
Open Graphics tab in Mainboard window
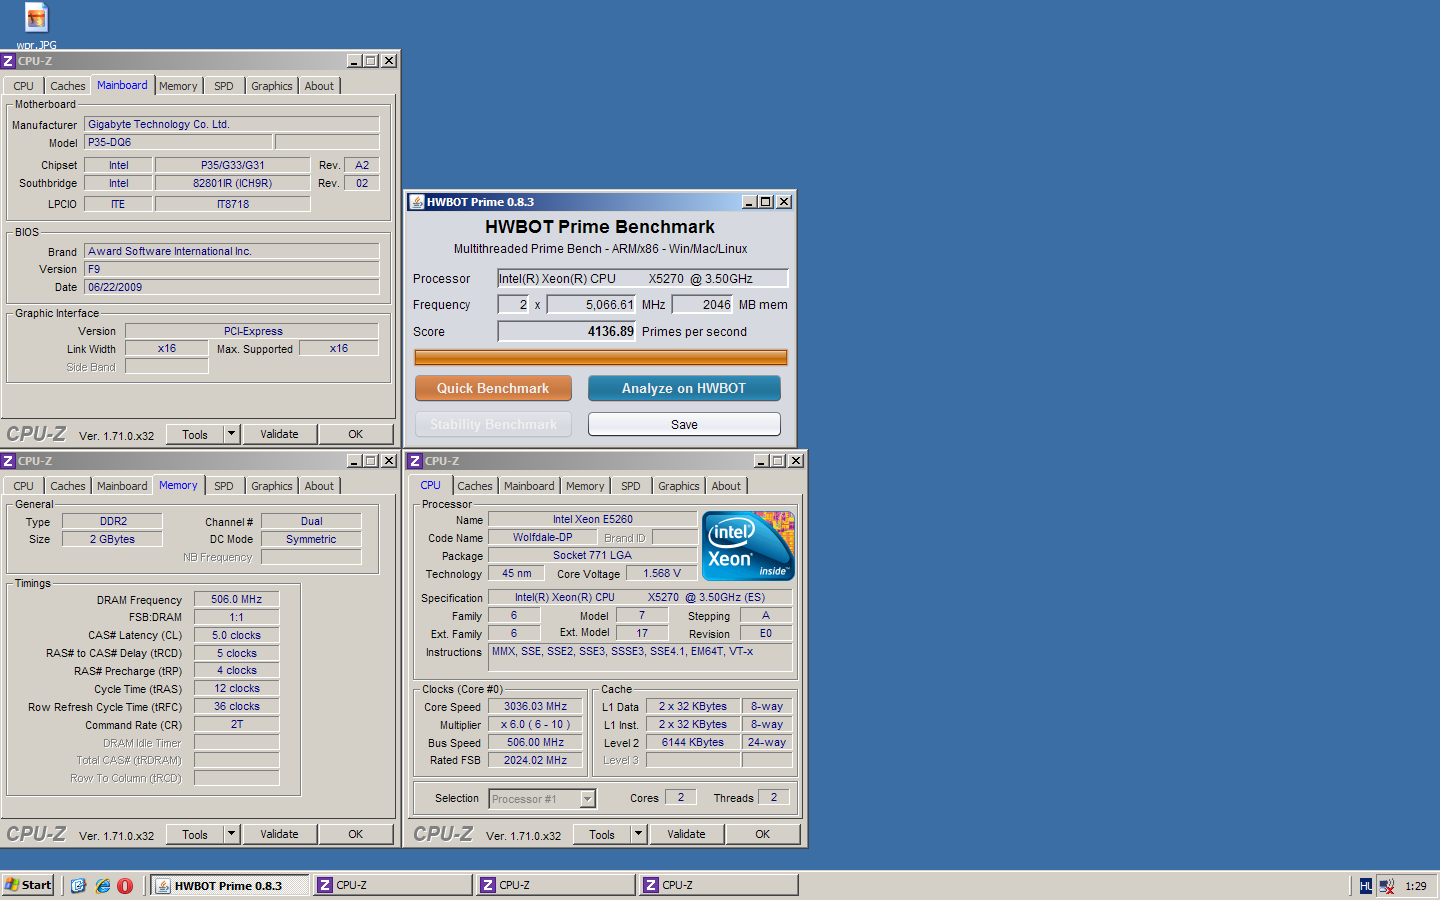pos(272,86)
